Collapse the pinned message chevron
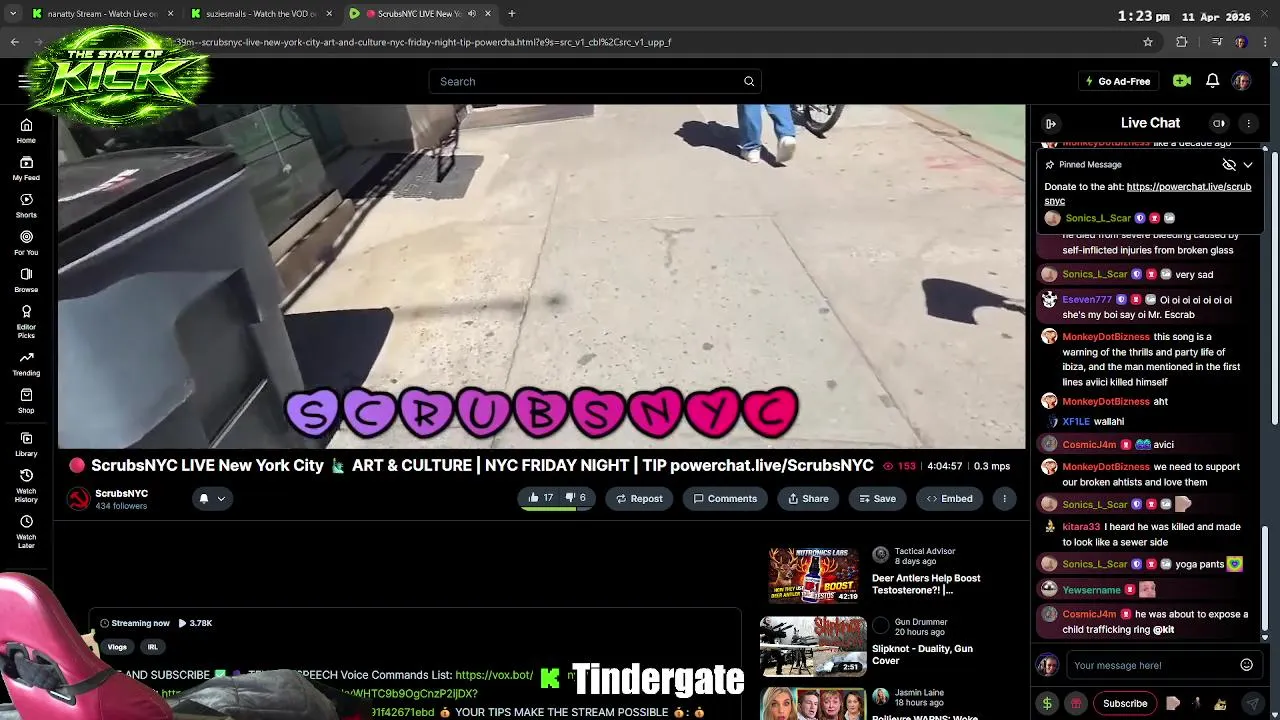Screen dimensions: 1280x720 click(x=1248, y=164)
